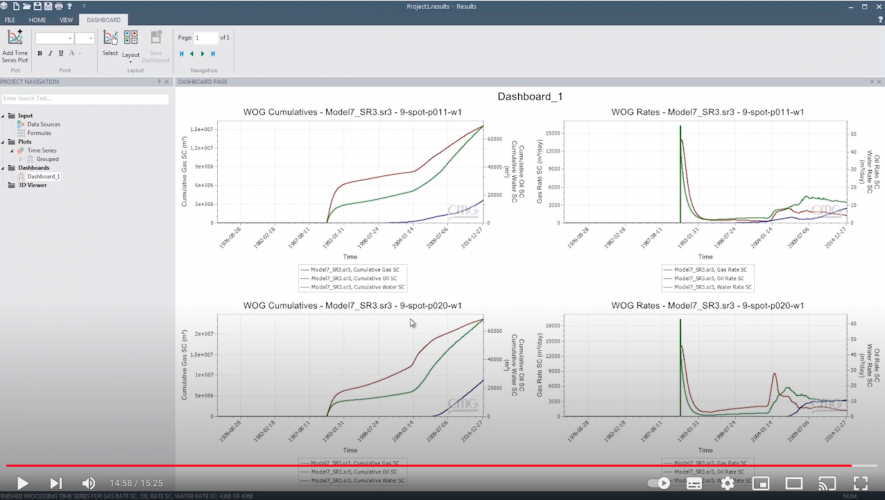Seek using the red video progress bar
Viewport: 885px width, 500px height.
click(400, 465)
